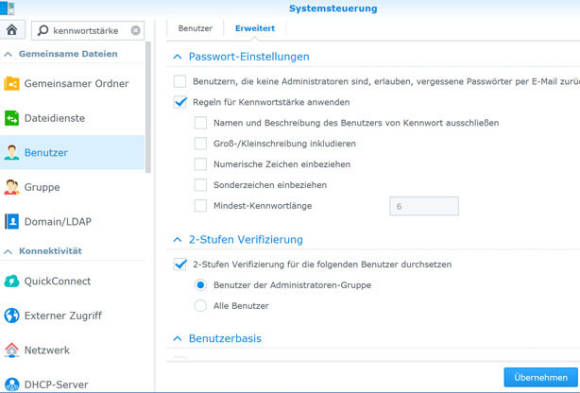Viewport: 580px width, 393px height.
Task: Select Gruppe in sidebar
Action: 72,187
